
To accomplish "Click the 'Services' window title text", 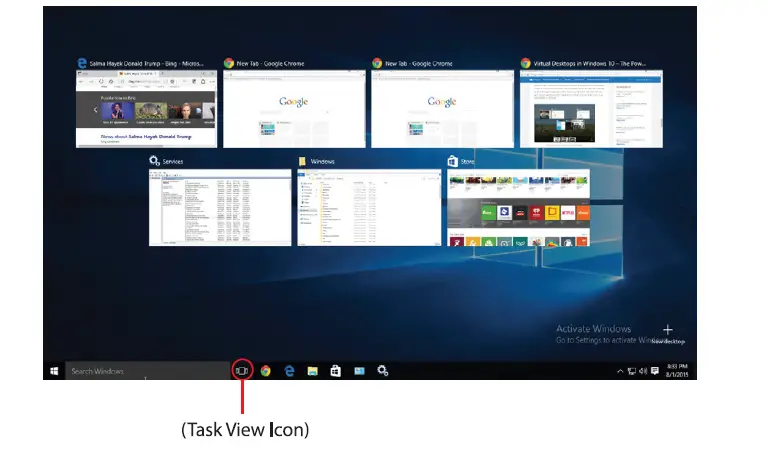I will [x=172, y=162].
